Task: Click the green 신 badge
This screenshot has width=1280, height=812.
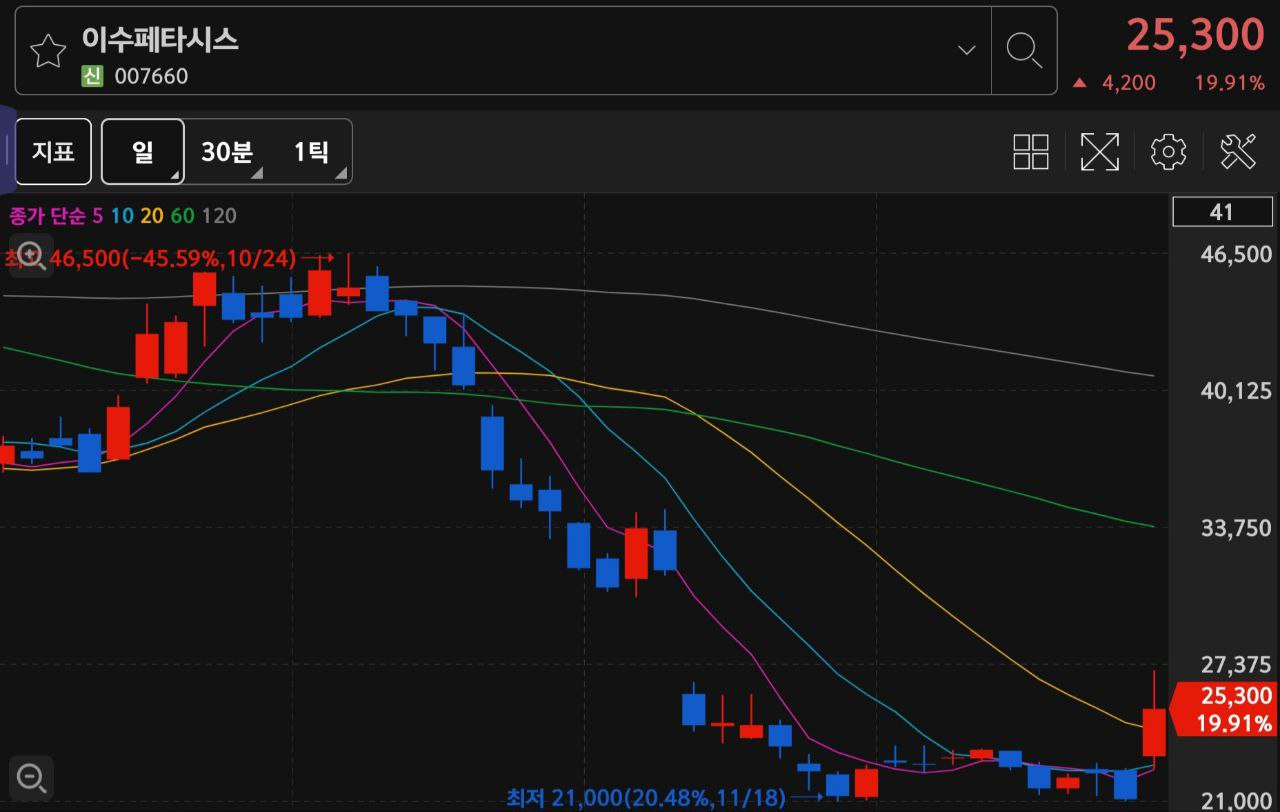Action: pyautogui.click(x=92, y=77)
